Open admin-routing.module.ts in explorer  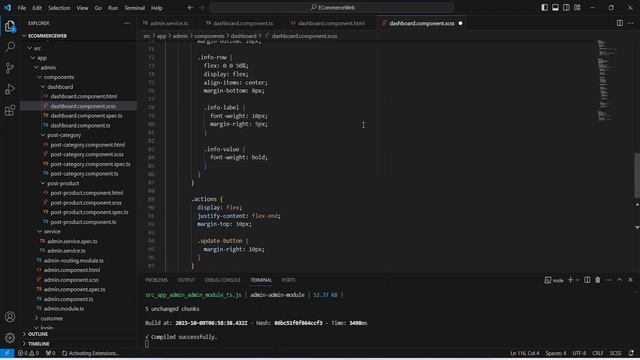pyautogui.click(x=73, y=260)
